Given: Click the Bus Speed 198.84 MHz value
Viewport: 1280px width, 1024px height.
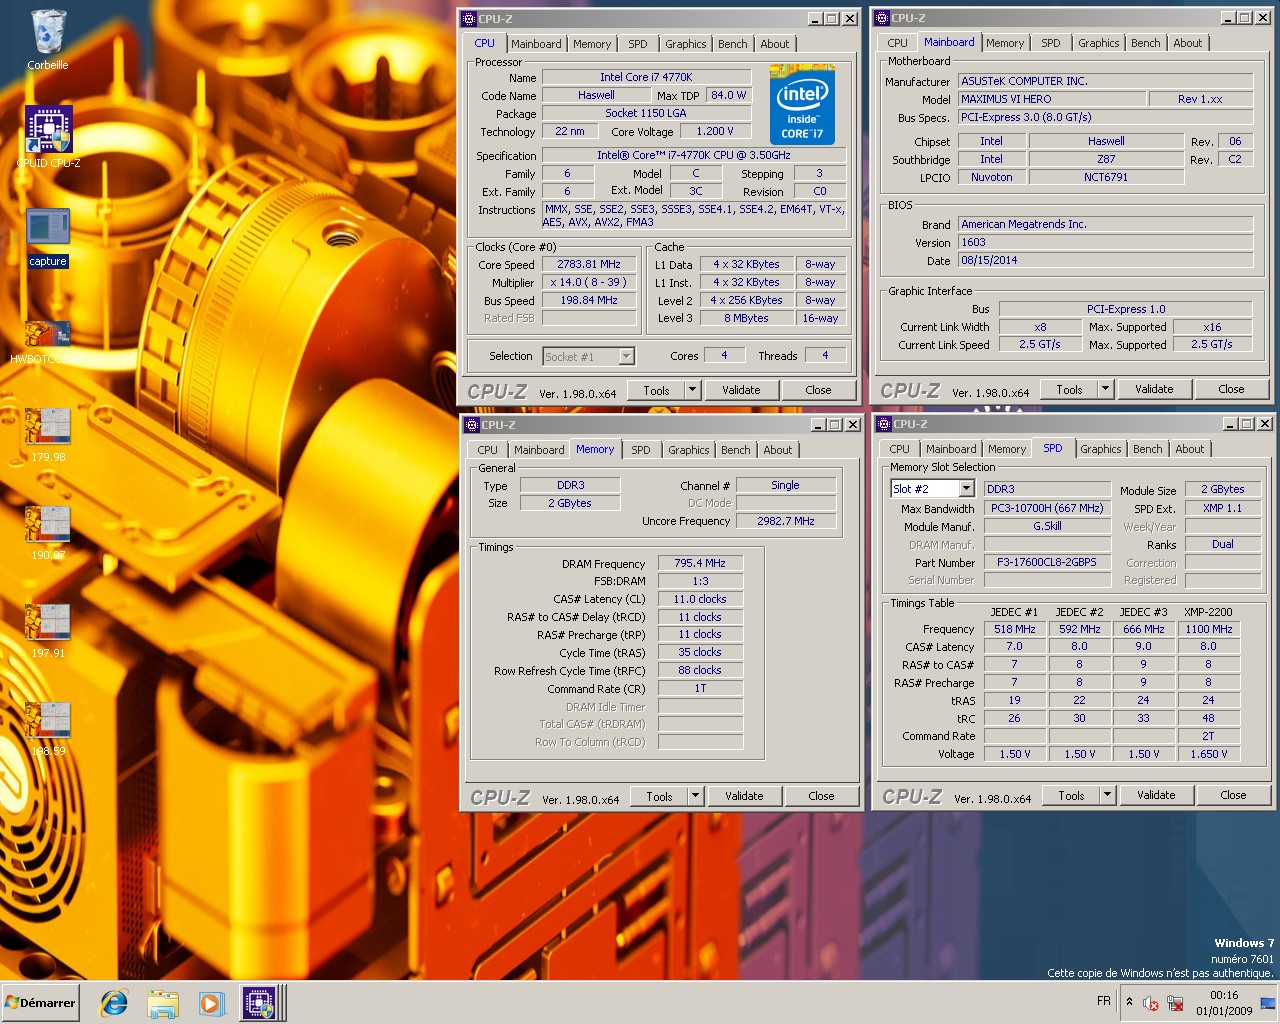Looking at the screenshot, I should (589, 300).
